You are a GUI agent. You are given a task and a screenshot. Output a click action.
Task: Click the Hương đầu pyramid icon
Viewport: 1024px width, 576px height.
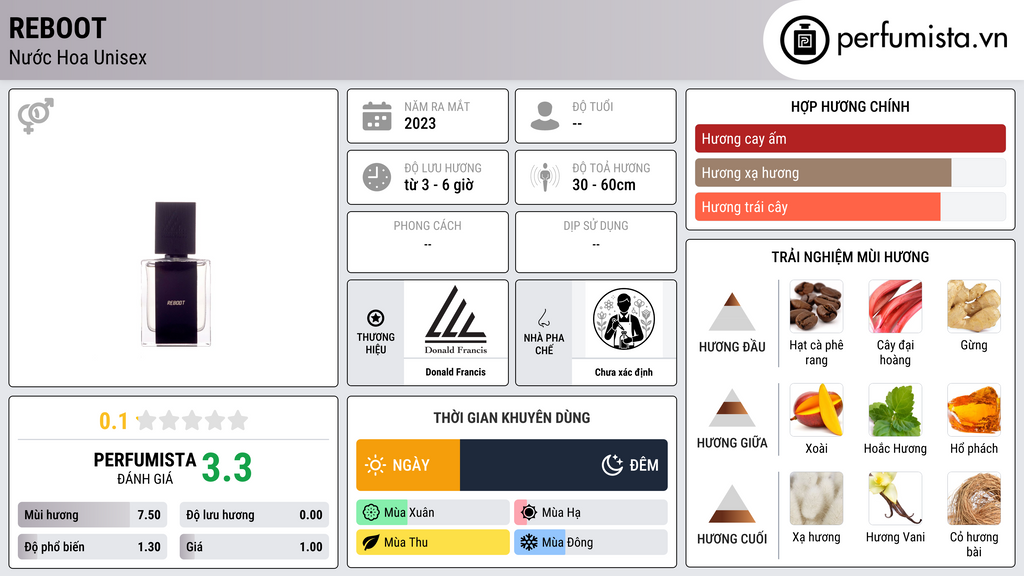click(732, 312)
